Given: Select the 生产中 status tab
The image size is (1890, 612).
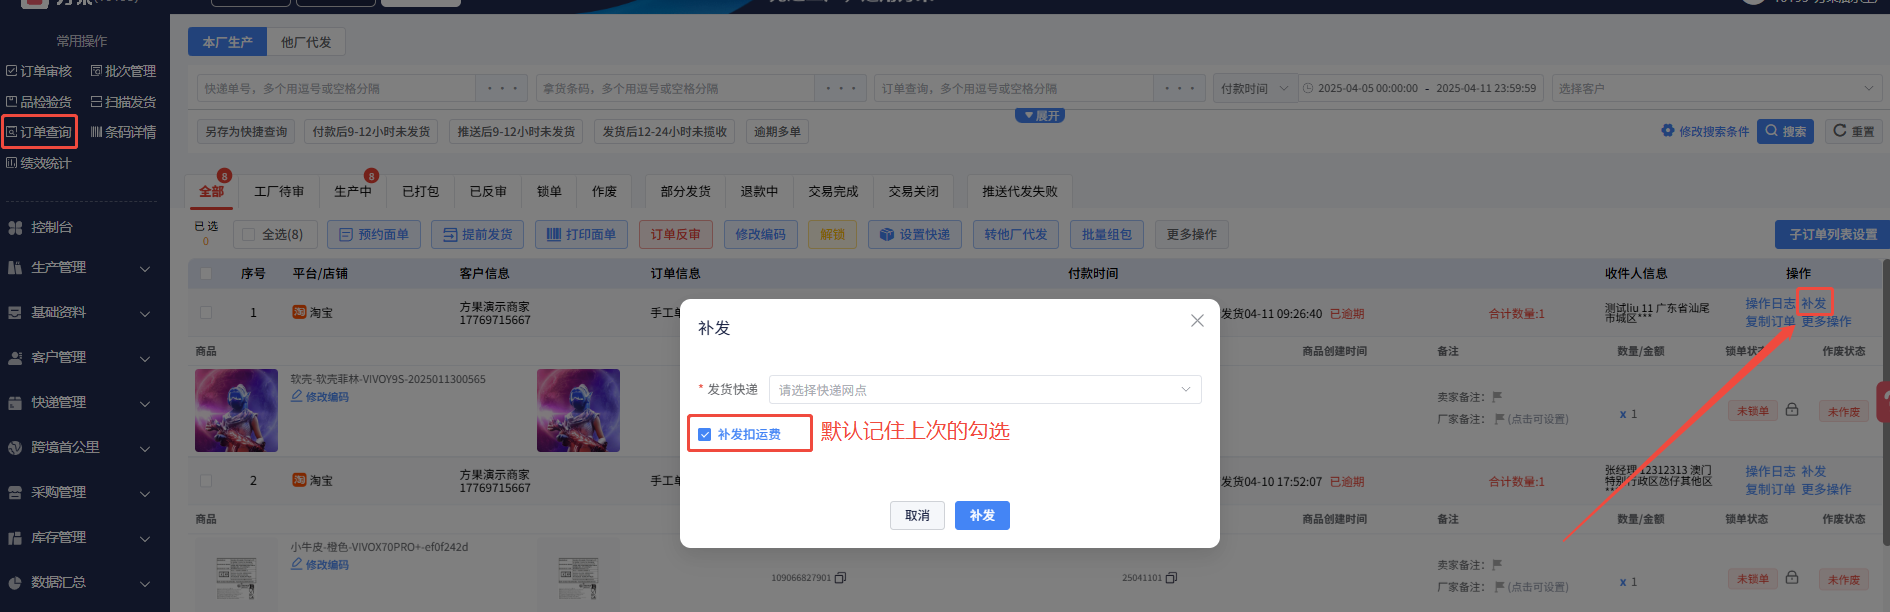Looking at the screenshot, I should pyautogui.click(x=353, y=191).
